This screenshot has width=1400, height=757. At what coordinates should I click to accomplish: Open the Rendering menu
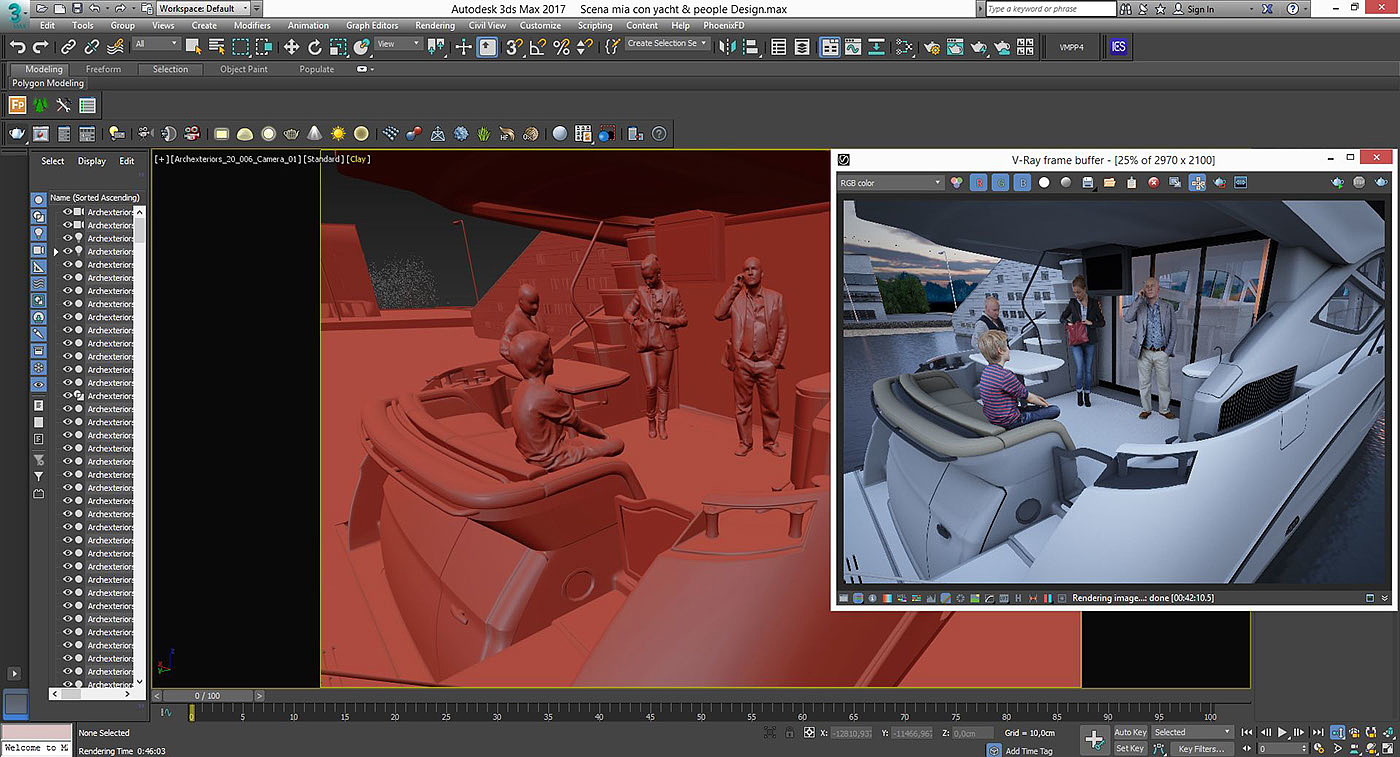pos(434,25)
